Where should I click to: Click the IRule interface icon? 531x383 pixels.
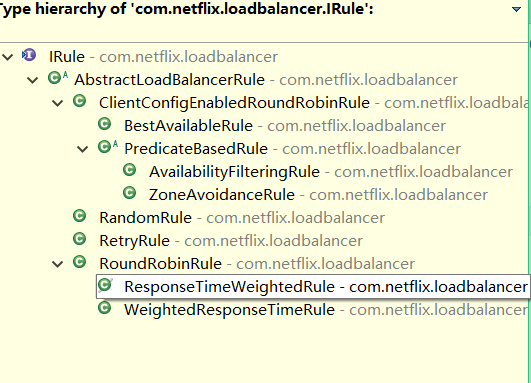coord(29,55)
